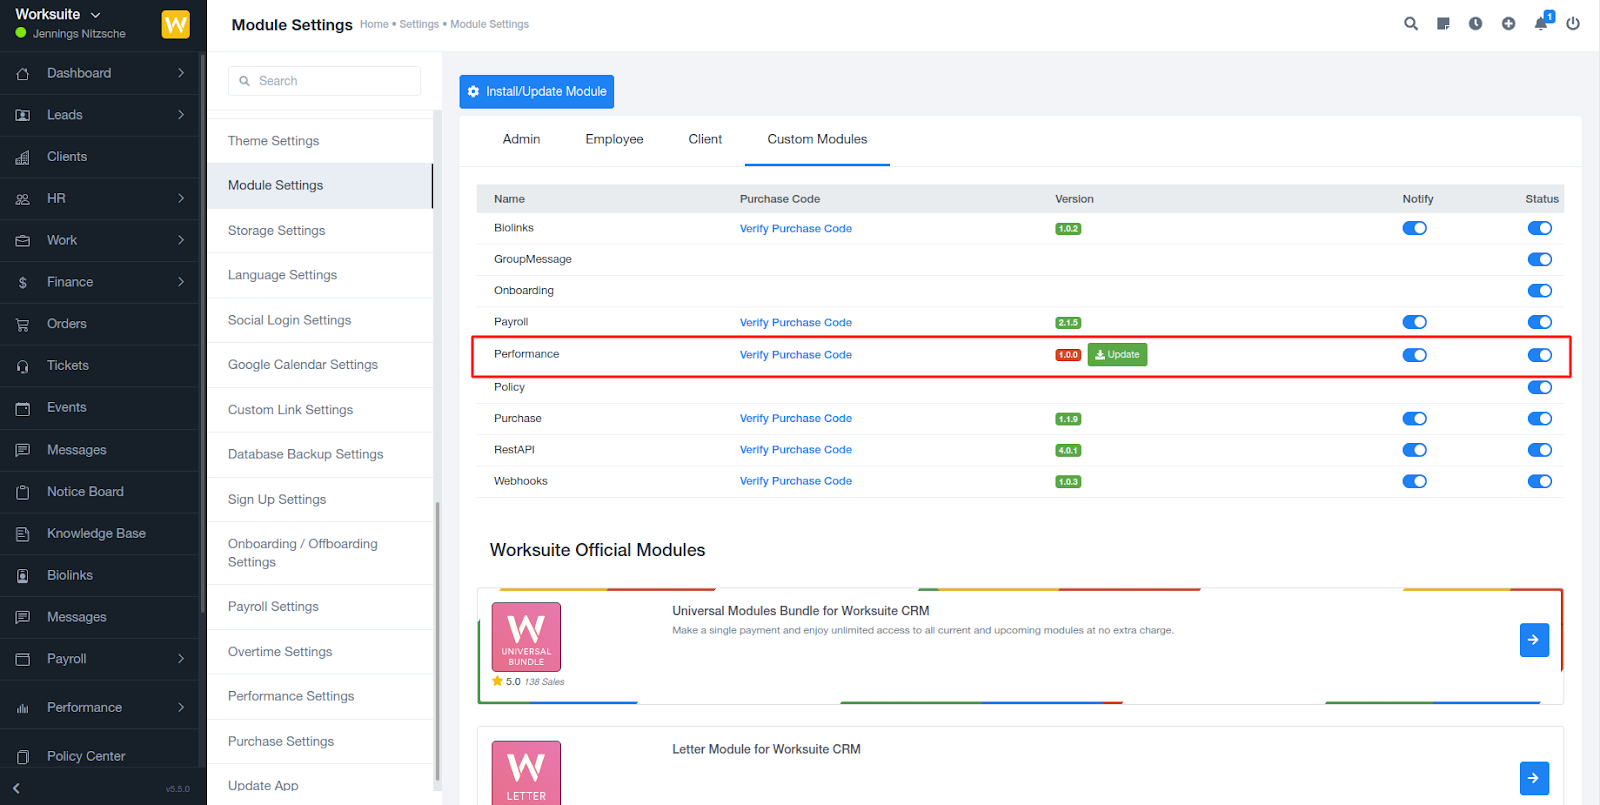Click the Notice Board clipboard icon

point(22,492)
